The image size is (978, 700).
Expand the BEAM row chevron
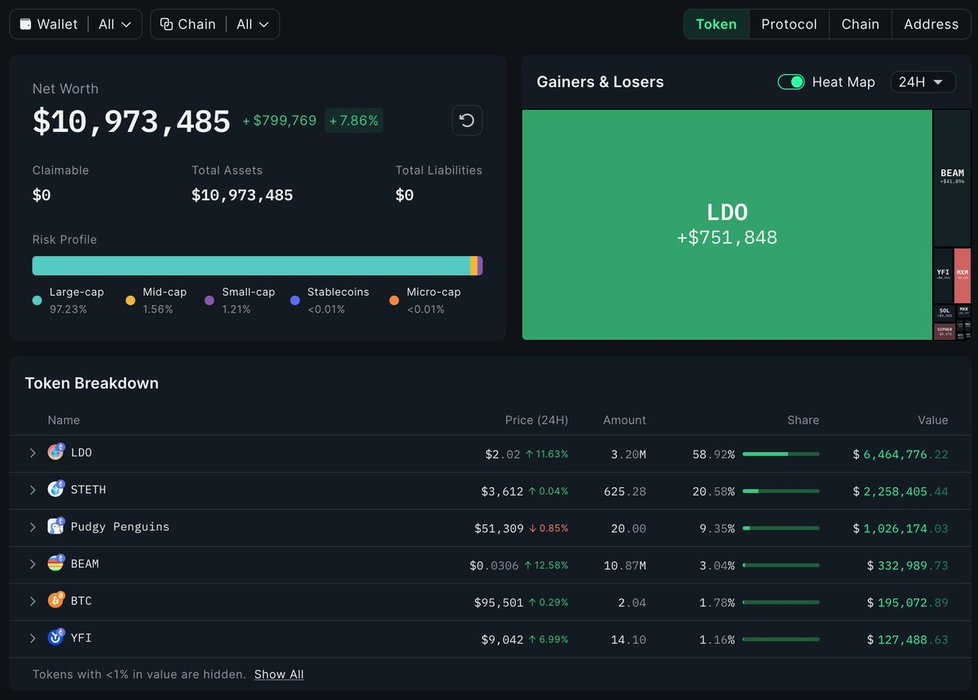coord(32,564)
